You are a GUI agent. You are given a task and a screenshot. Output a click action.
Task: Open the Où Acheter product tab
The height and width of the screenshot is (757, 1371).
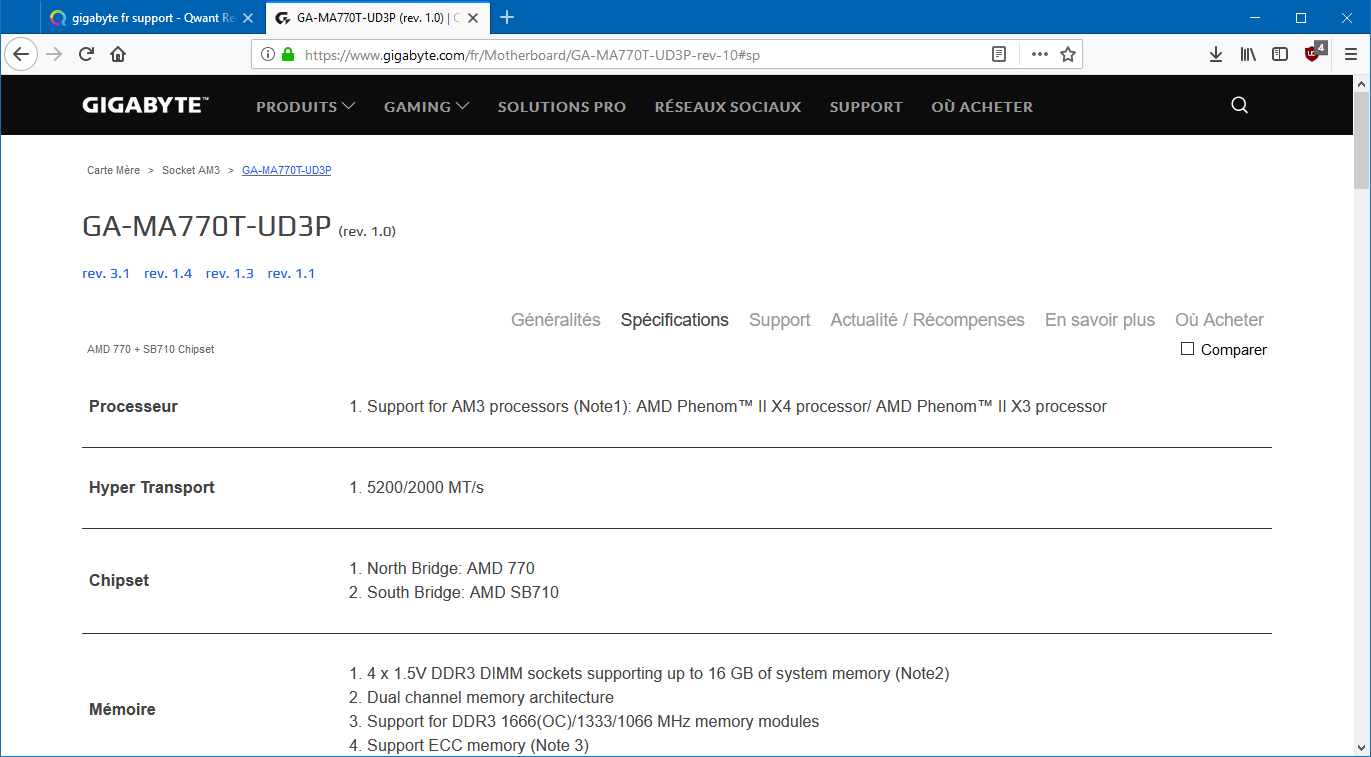click(1220, 320)
